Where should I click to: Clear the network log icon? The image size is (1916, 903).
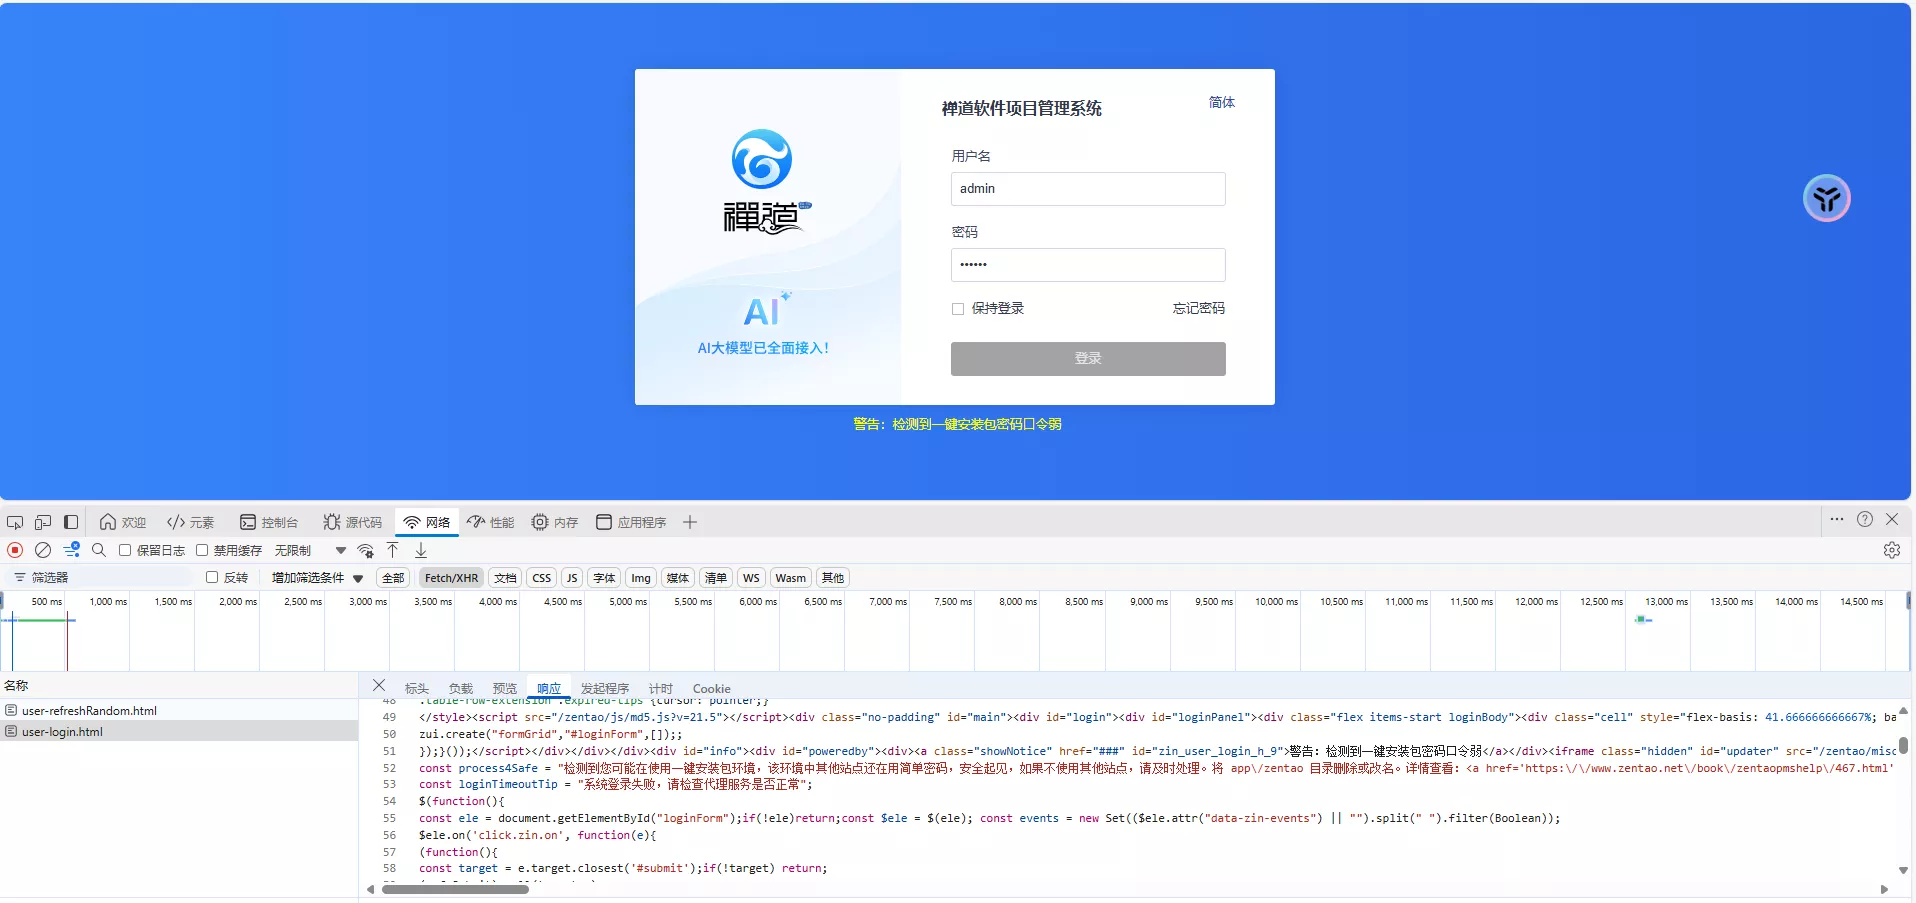(43, 550)
